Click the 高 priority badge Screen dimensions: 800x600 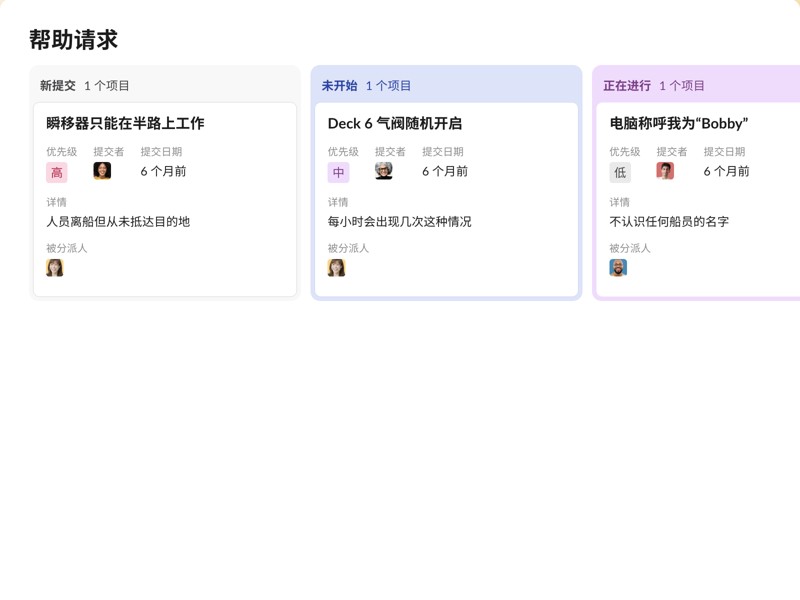tap(54, 171)
